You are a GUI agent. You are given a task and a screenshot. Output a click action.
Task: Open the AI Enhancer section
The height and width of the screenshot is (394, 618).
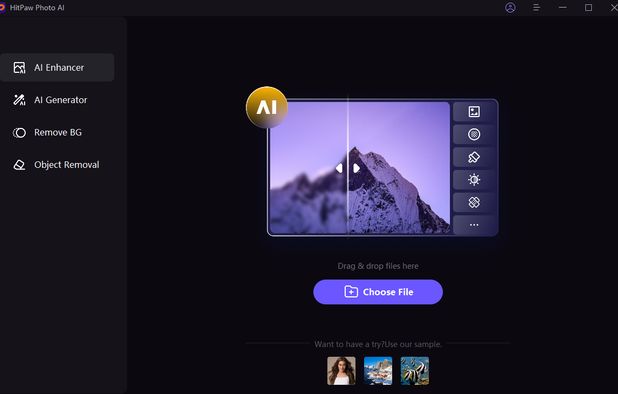coord(57,67)
